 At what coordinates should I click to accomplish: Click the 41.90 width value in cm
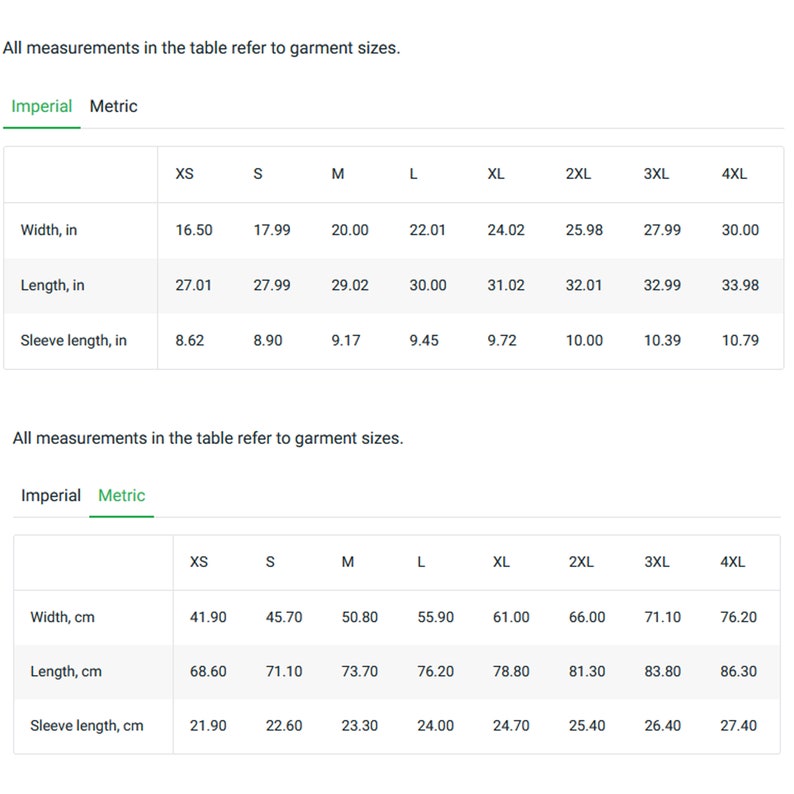click(208, 617)
